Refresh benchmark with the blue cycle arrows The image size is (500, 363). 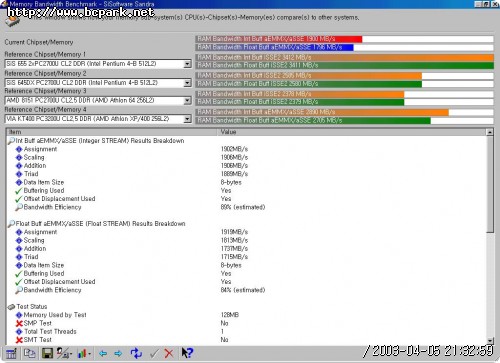coord(136,353)
